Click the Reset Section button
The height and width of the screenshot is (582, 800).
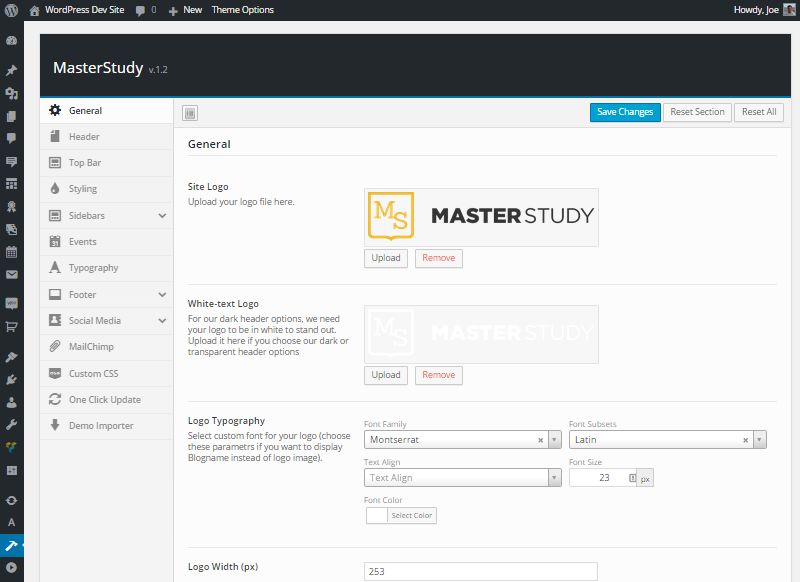tap(697, 112)
